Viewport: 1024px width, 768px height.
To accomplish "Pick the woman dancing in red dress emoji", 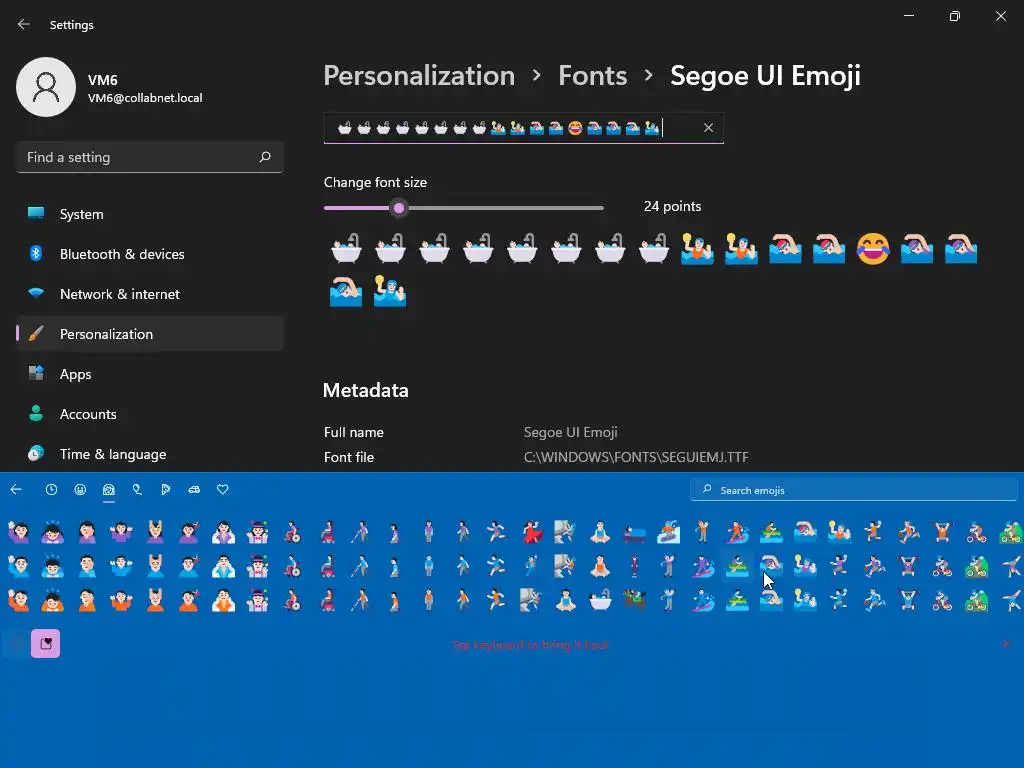I will (532, 533).
